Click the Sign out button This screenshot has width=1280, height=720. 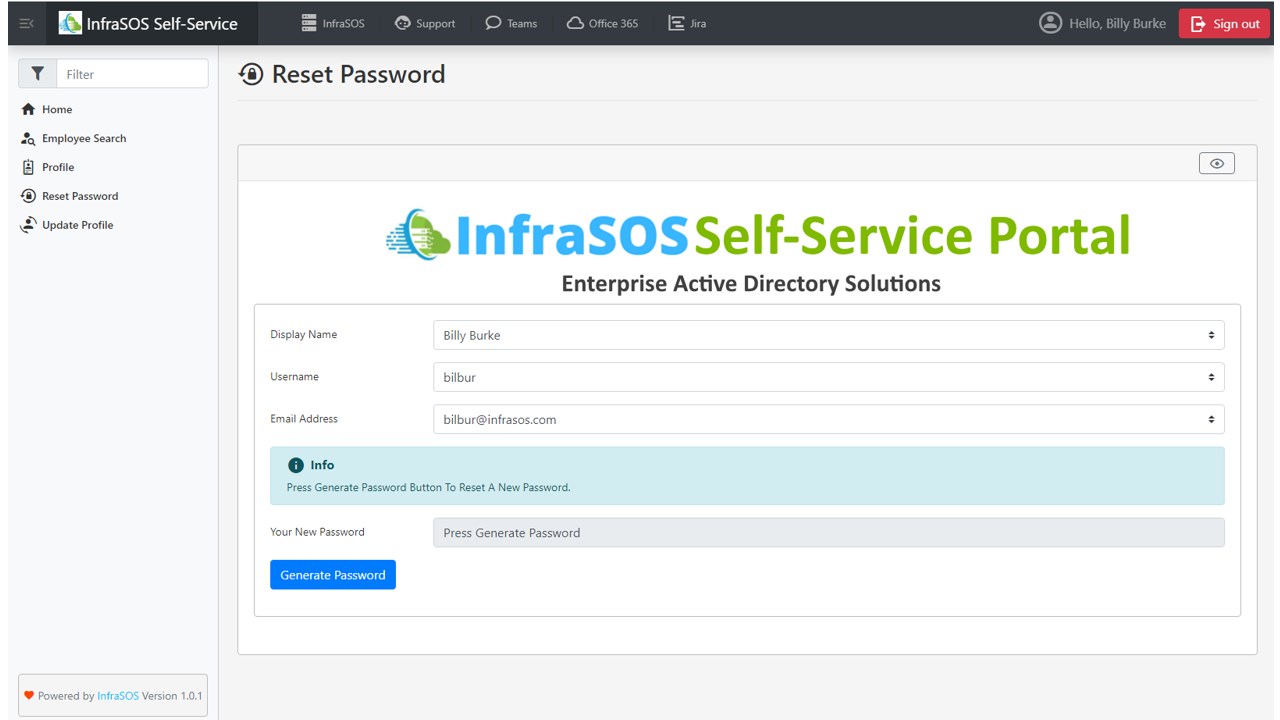tap(1224, 24)
